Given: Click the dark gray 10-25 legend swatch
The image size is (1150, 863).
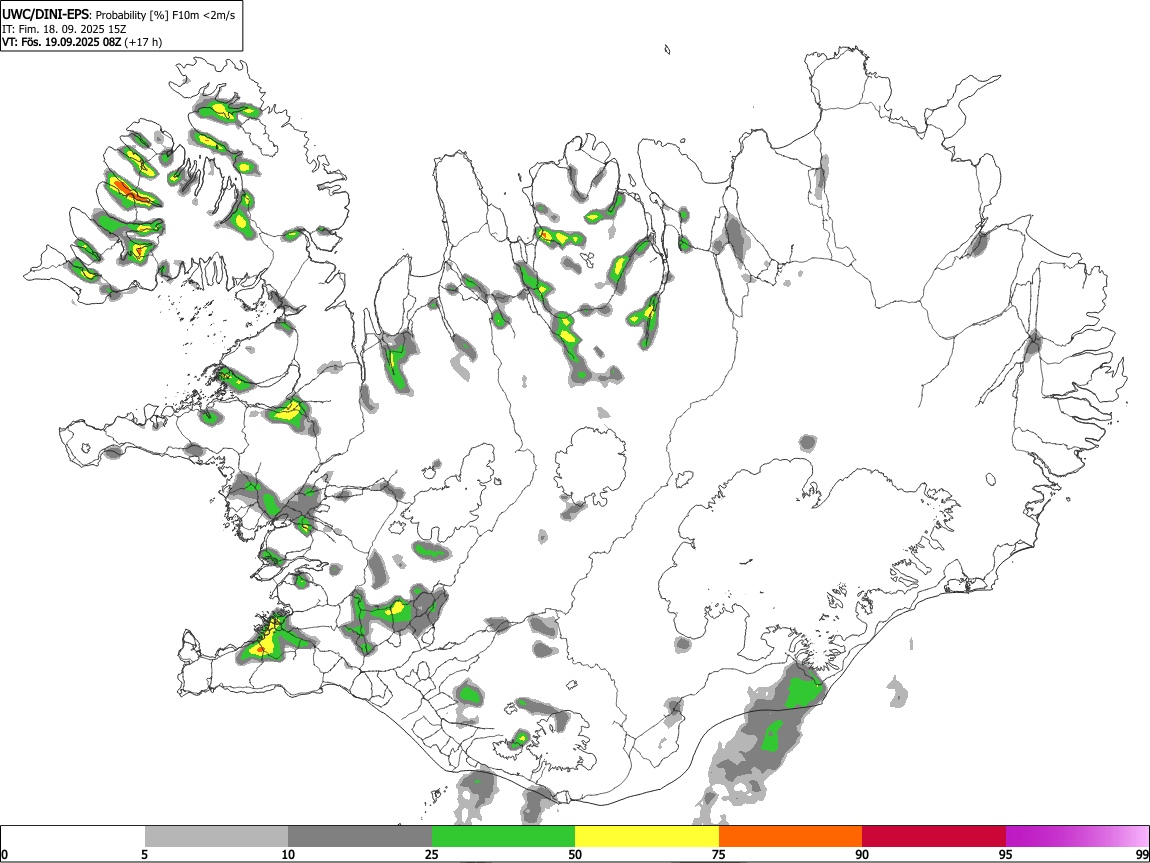Looking at the screenshot, I should (x=360, y=837).
